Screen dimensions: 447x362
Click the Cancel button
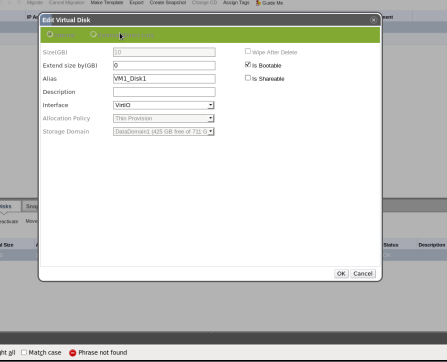(363, 274)
